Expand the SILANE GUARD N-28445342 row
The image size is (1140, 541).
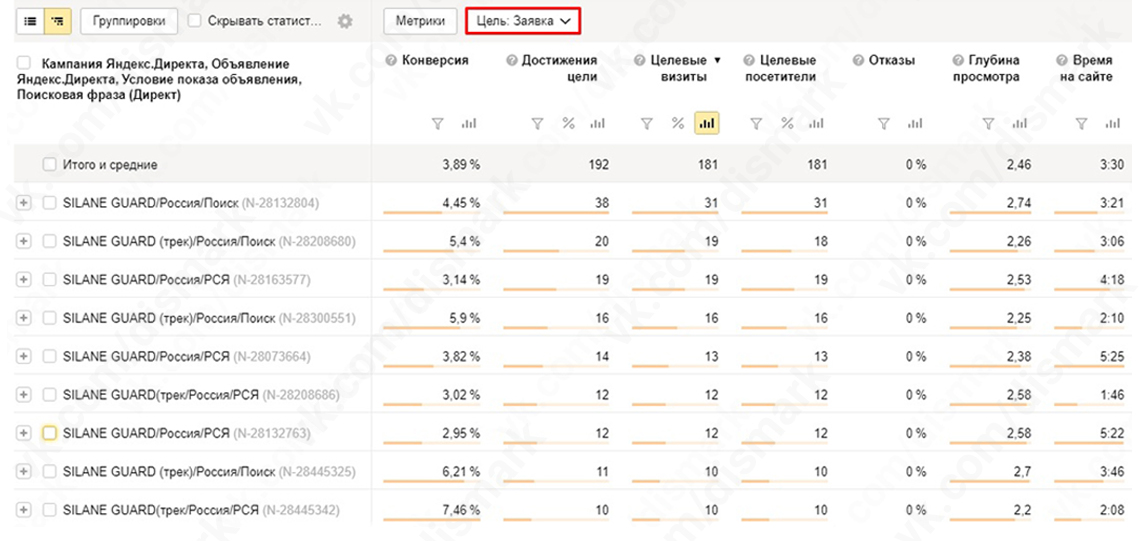pos(25,510)
